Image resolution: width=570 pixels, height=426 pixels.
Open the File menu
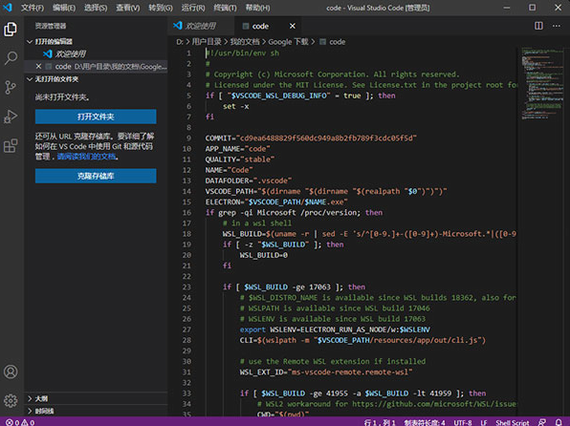click(x=32, y=8)
